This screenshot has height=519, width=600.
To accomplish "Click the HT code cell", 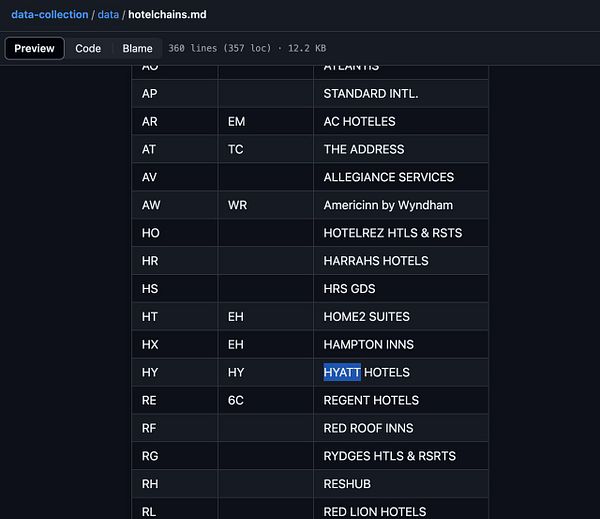I will [x=175, y=317].
